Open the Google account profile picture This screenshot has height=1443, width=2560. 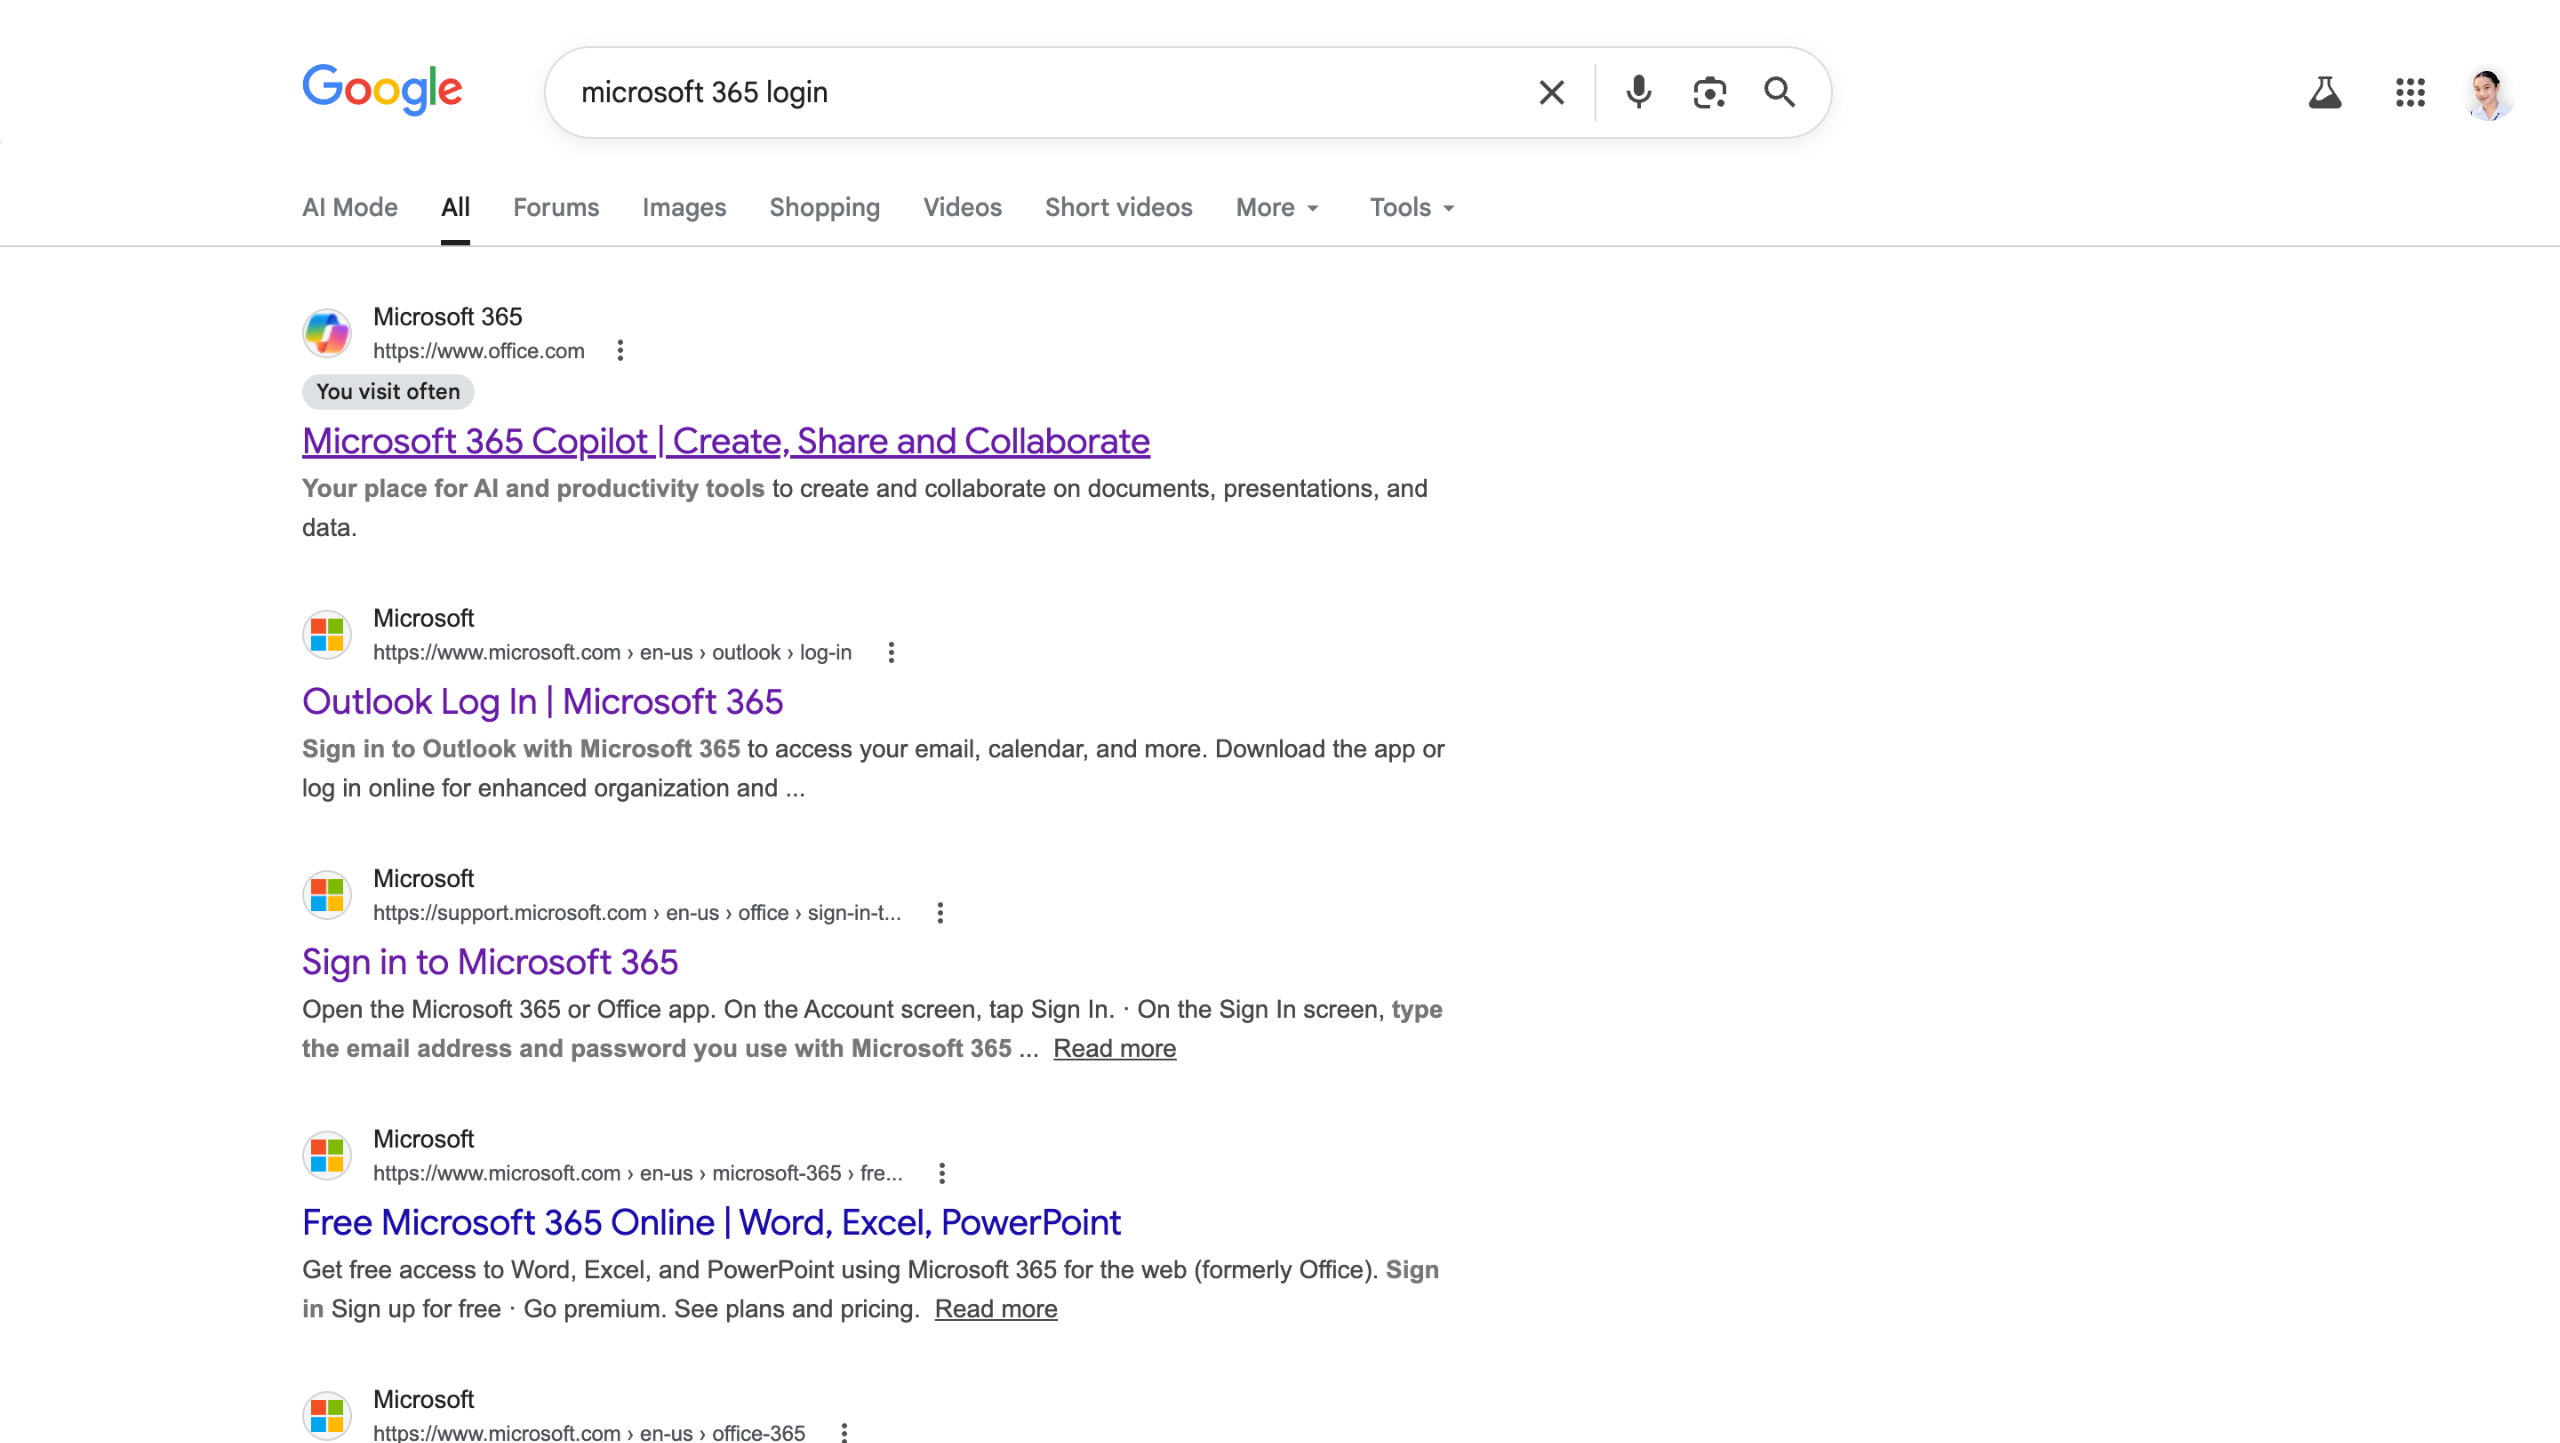coord(2487,95)
